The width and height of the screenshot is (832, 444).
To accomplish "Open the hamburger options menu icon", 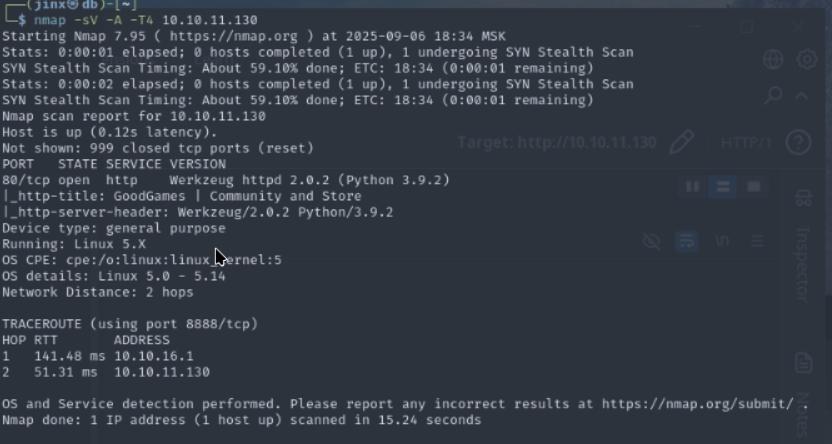I will [x=757, y=241].
